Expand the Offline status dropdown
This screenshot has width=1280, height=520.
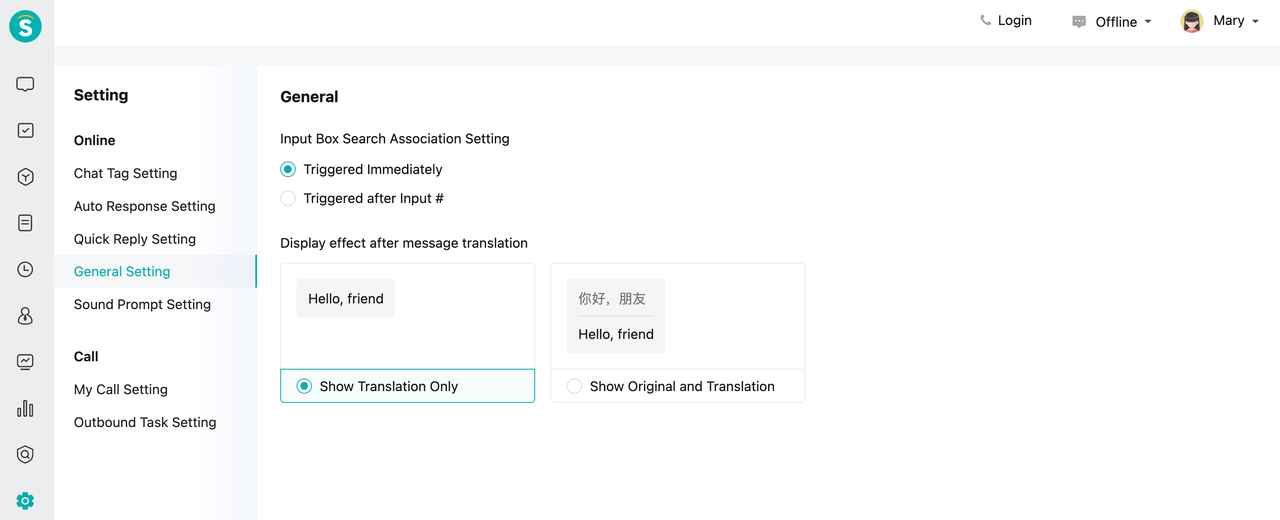[x=1113, y=22]
